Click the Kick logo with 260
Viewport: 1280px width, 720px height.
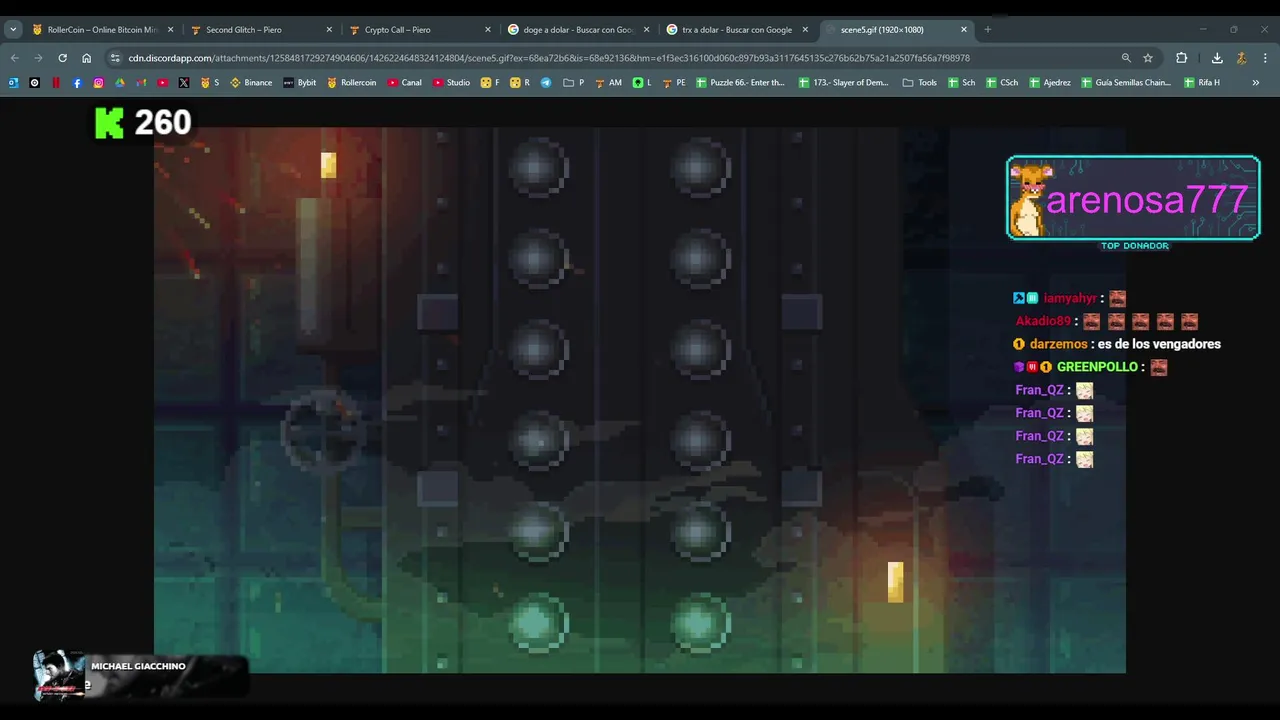click(x=143, y=123)
